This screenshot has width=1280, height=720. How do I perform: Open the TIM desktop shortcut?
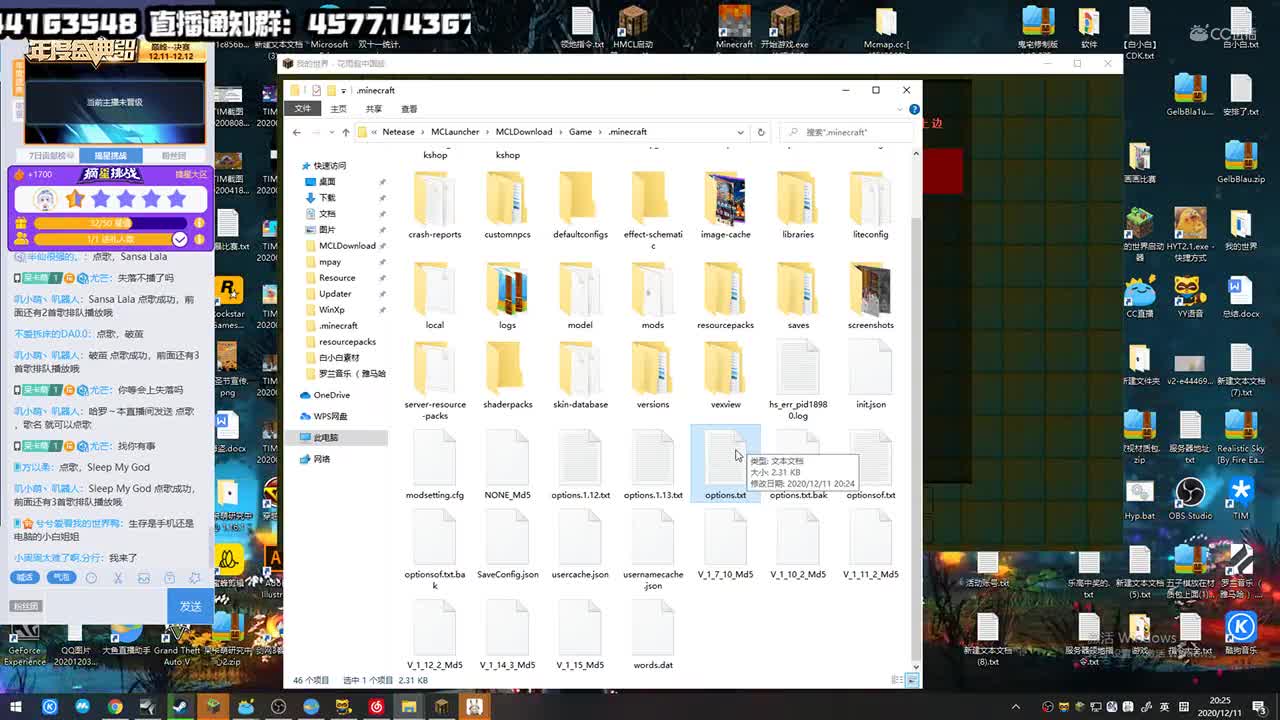click(x=1241, y=498)
